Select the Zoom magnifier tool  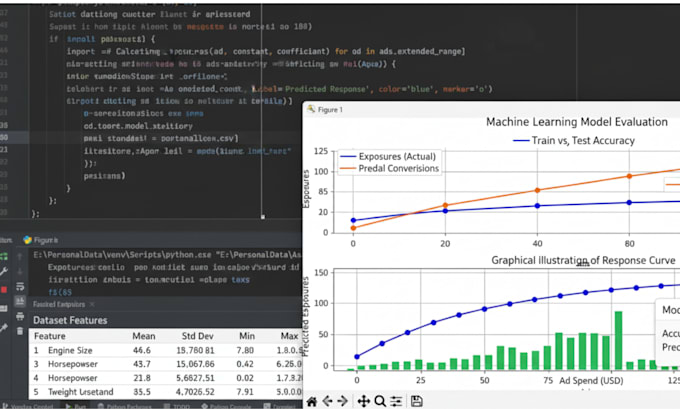(380, 402)
